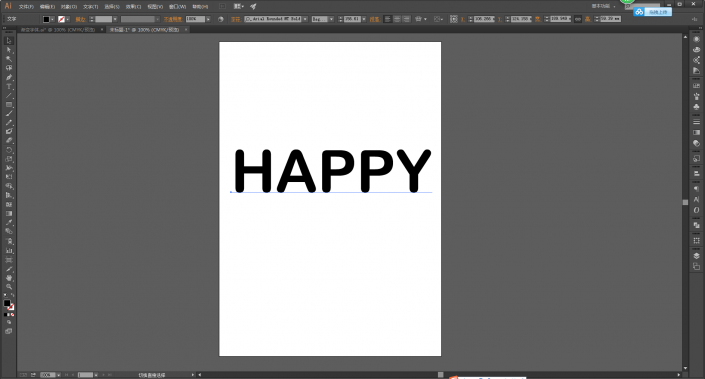Swap fill and stroke in toolbar
This screenshot has width=705, height=379.
click(x=12, y=295)
